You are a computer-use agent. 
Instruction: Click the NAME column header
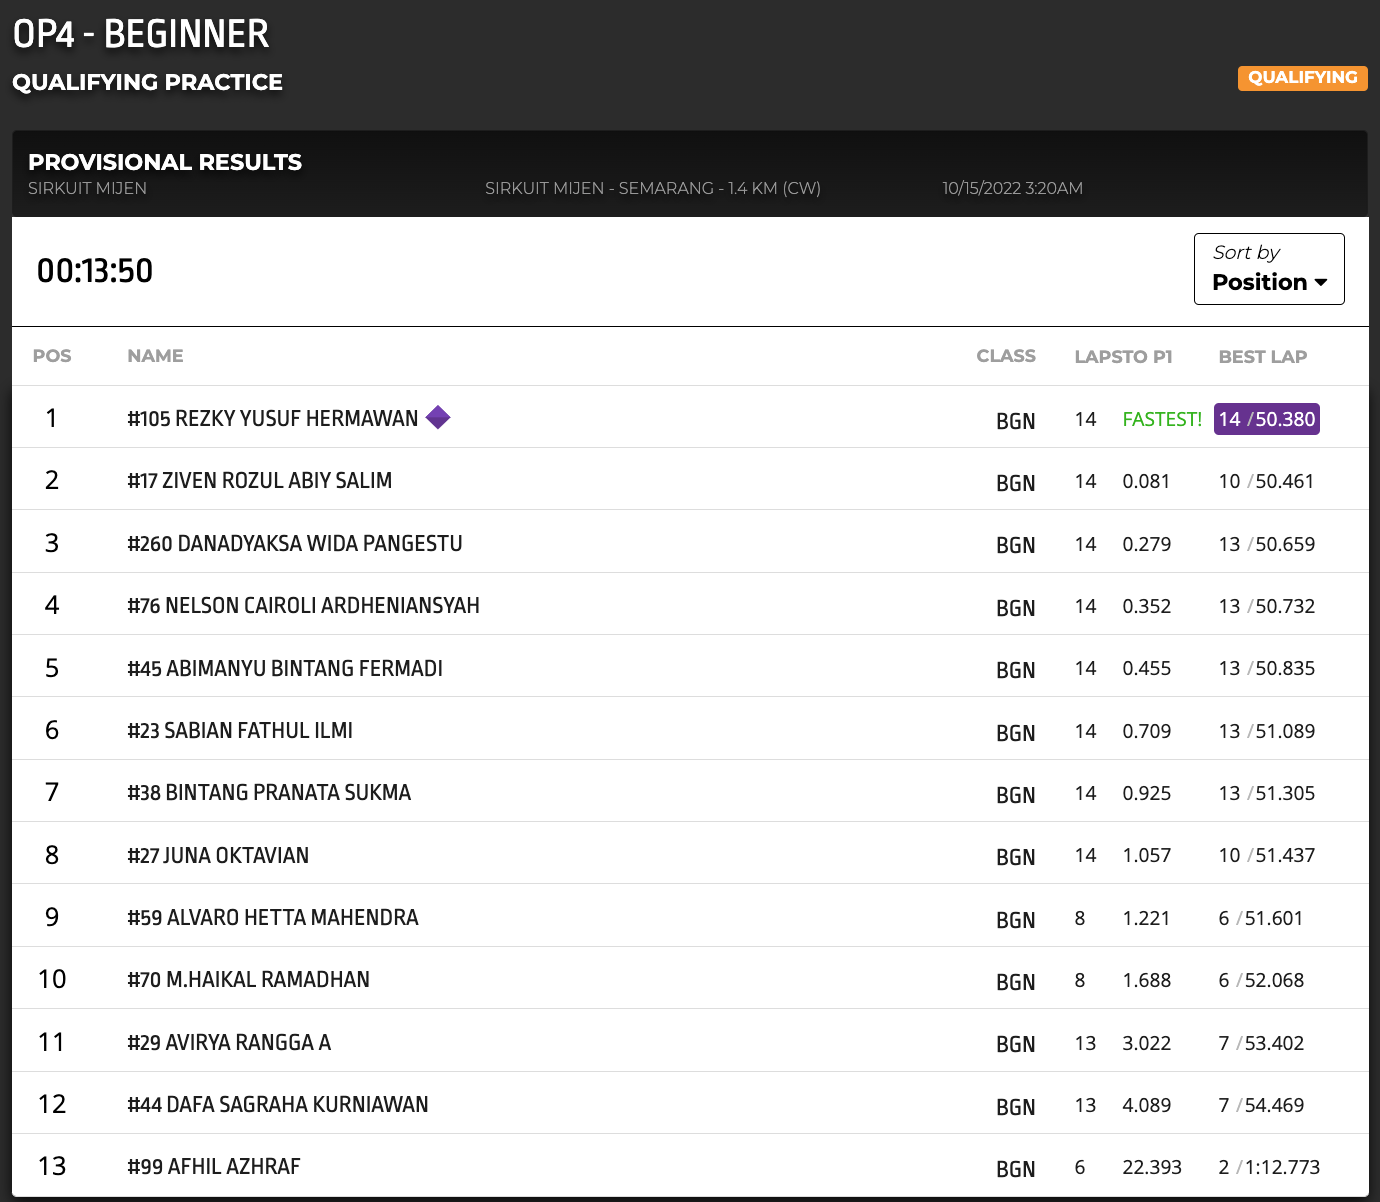coord(155,356)
